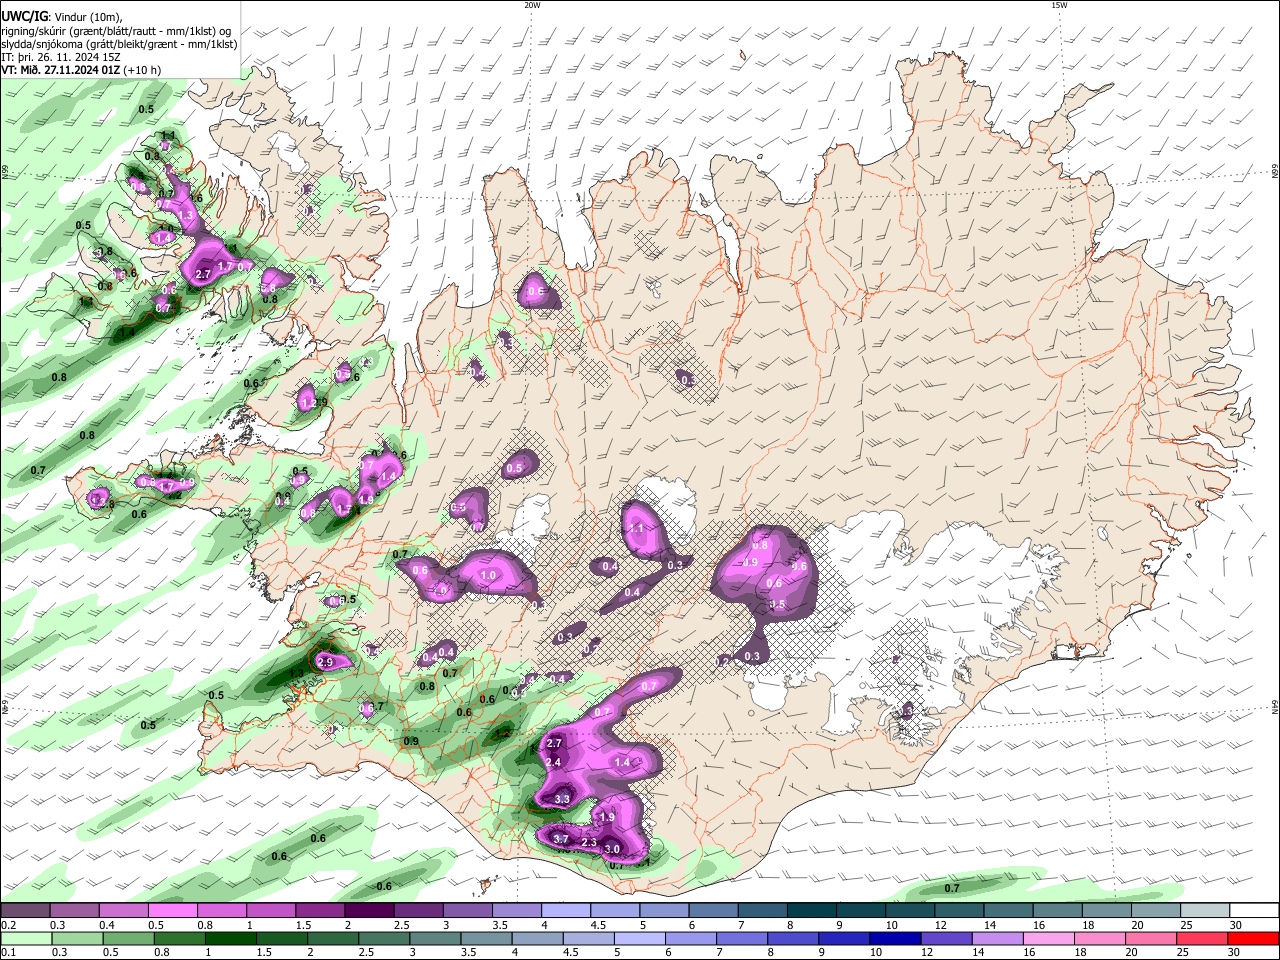Screen dimensions: 1280x960
Task: Click the '2.9' precipitation value on the map
Action: [324, 662]
